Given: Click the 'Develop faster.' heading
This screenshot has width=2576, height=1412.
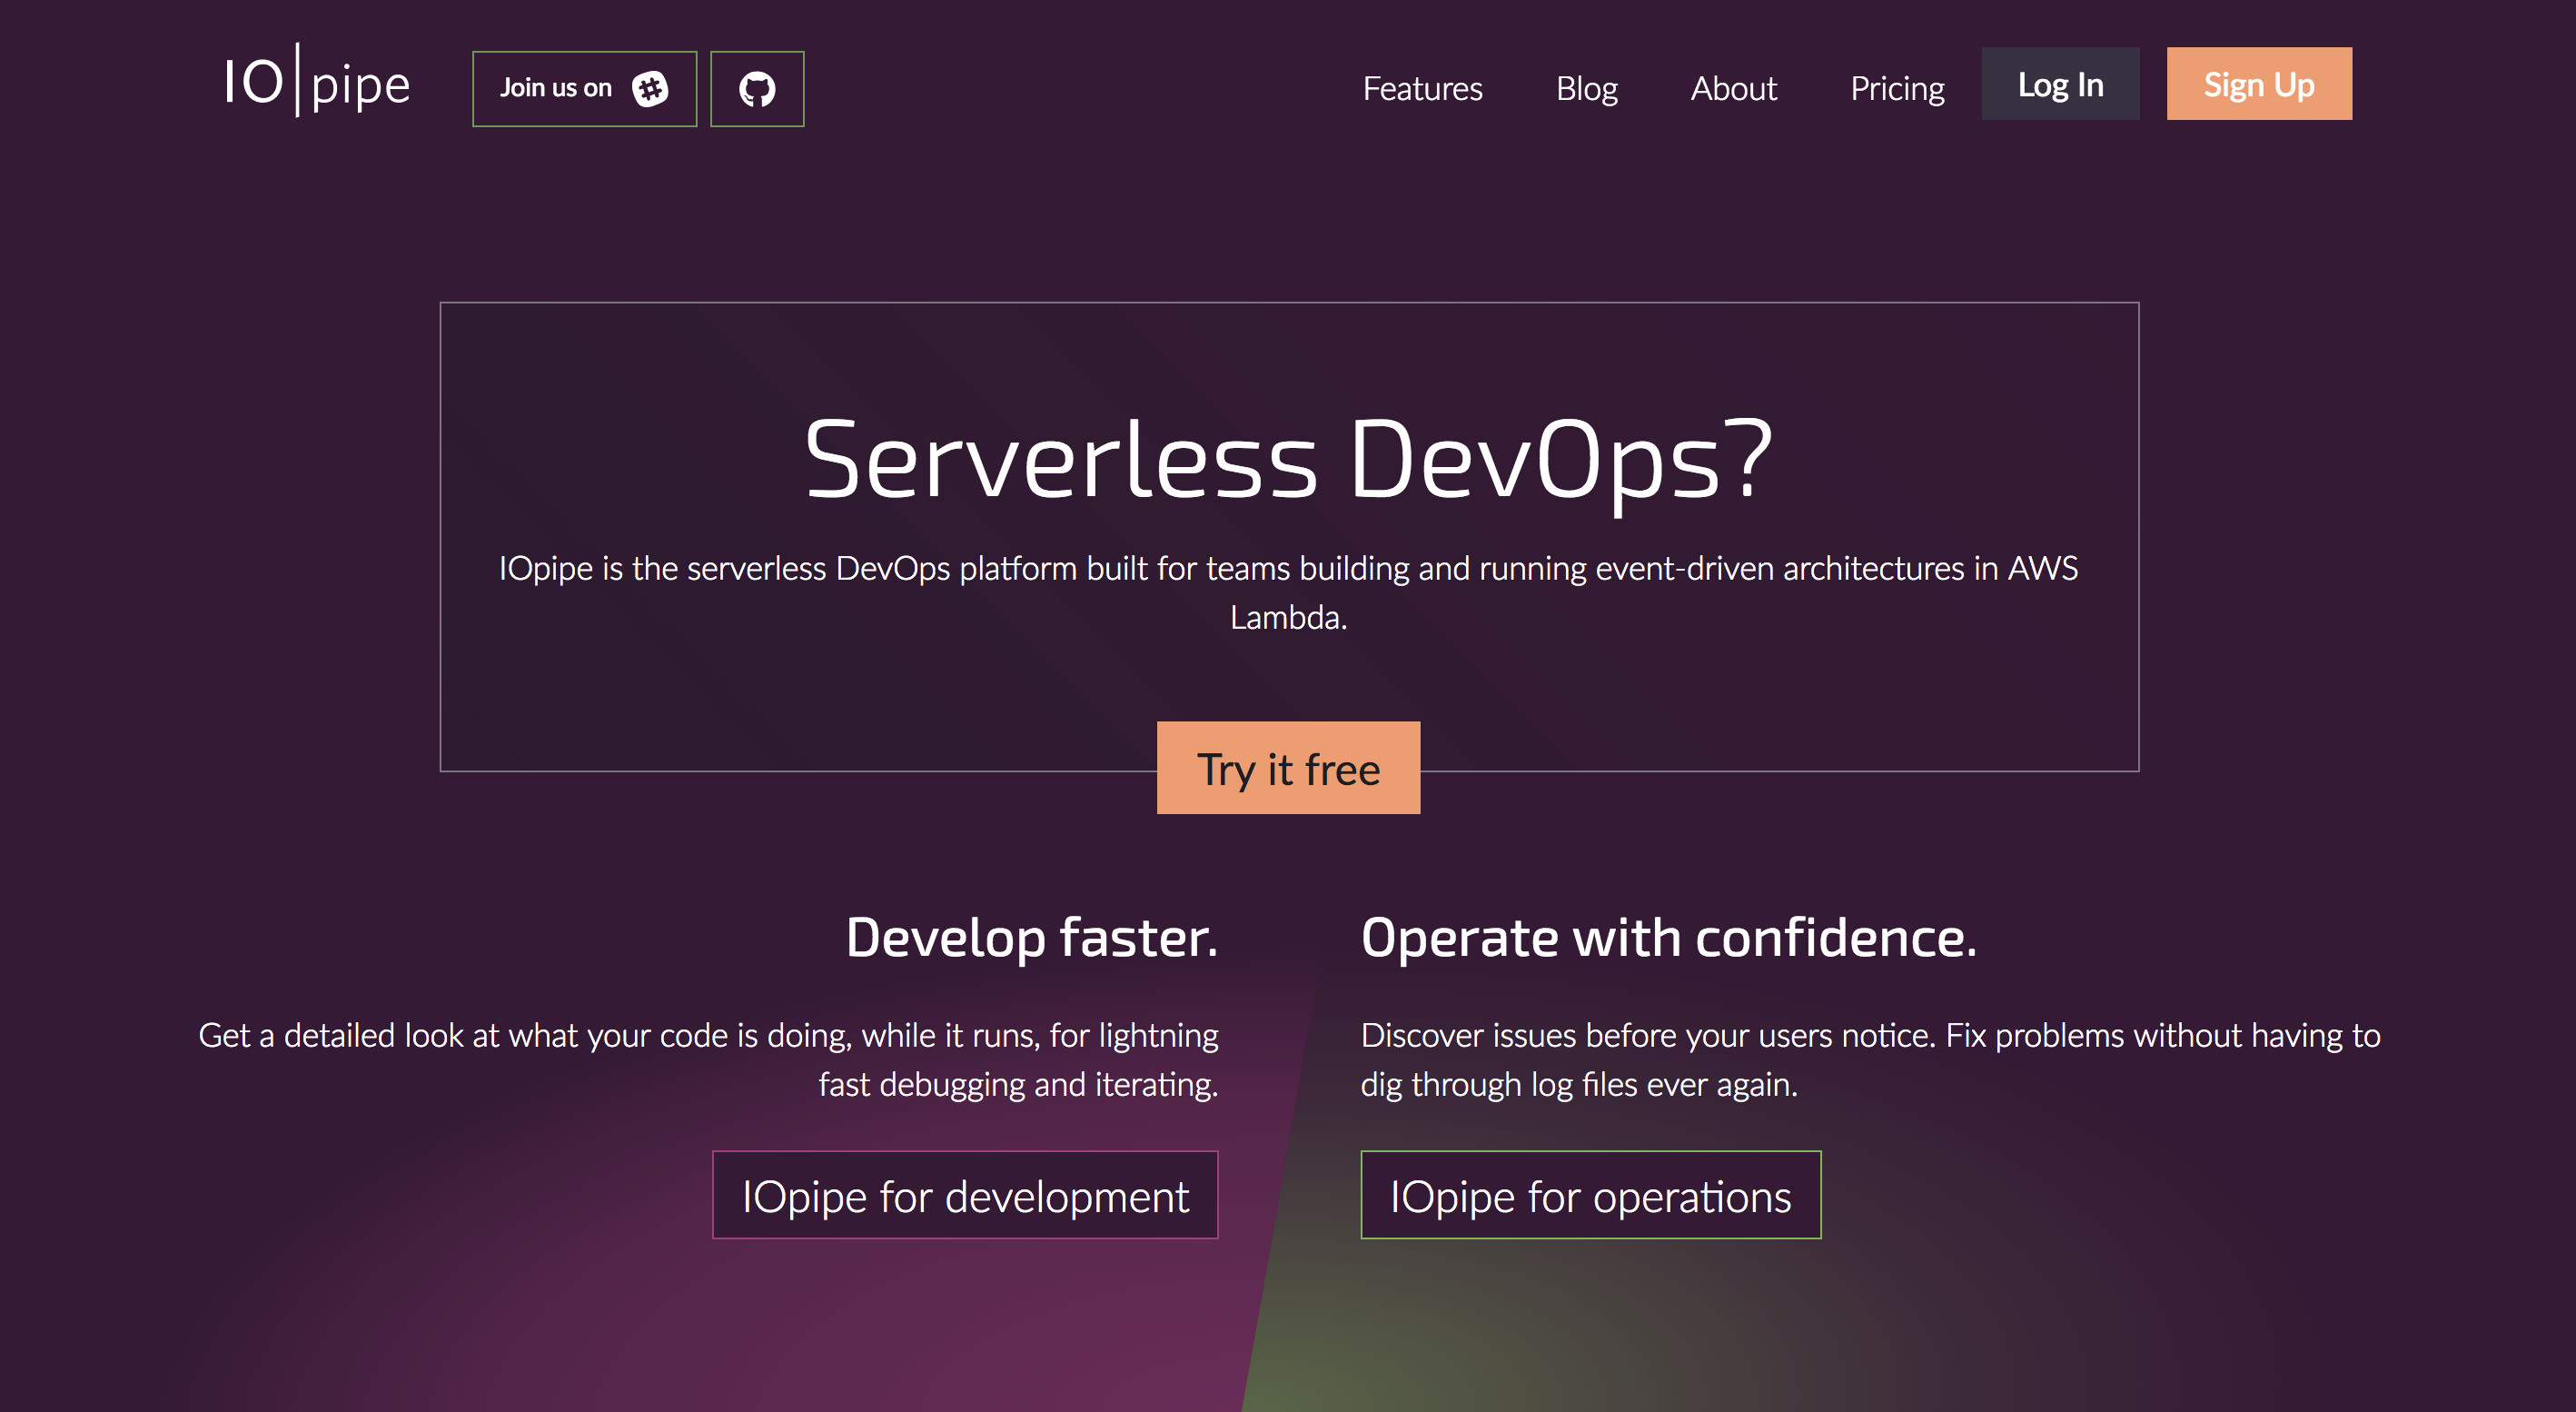Looking at the screenshot, I should coord(1032,938).
